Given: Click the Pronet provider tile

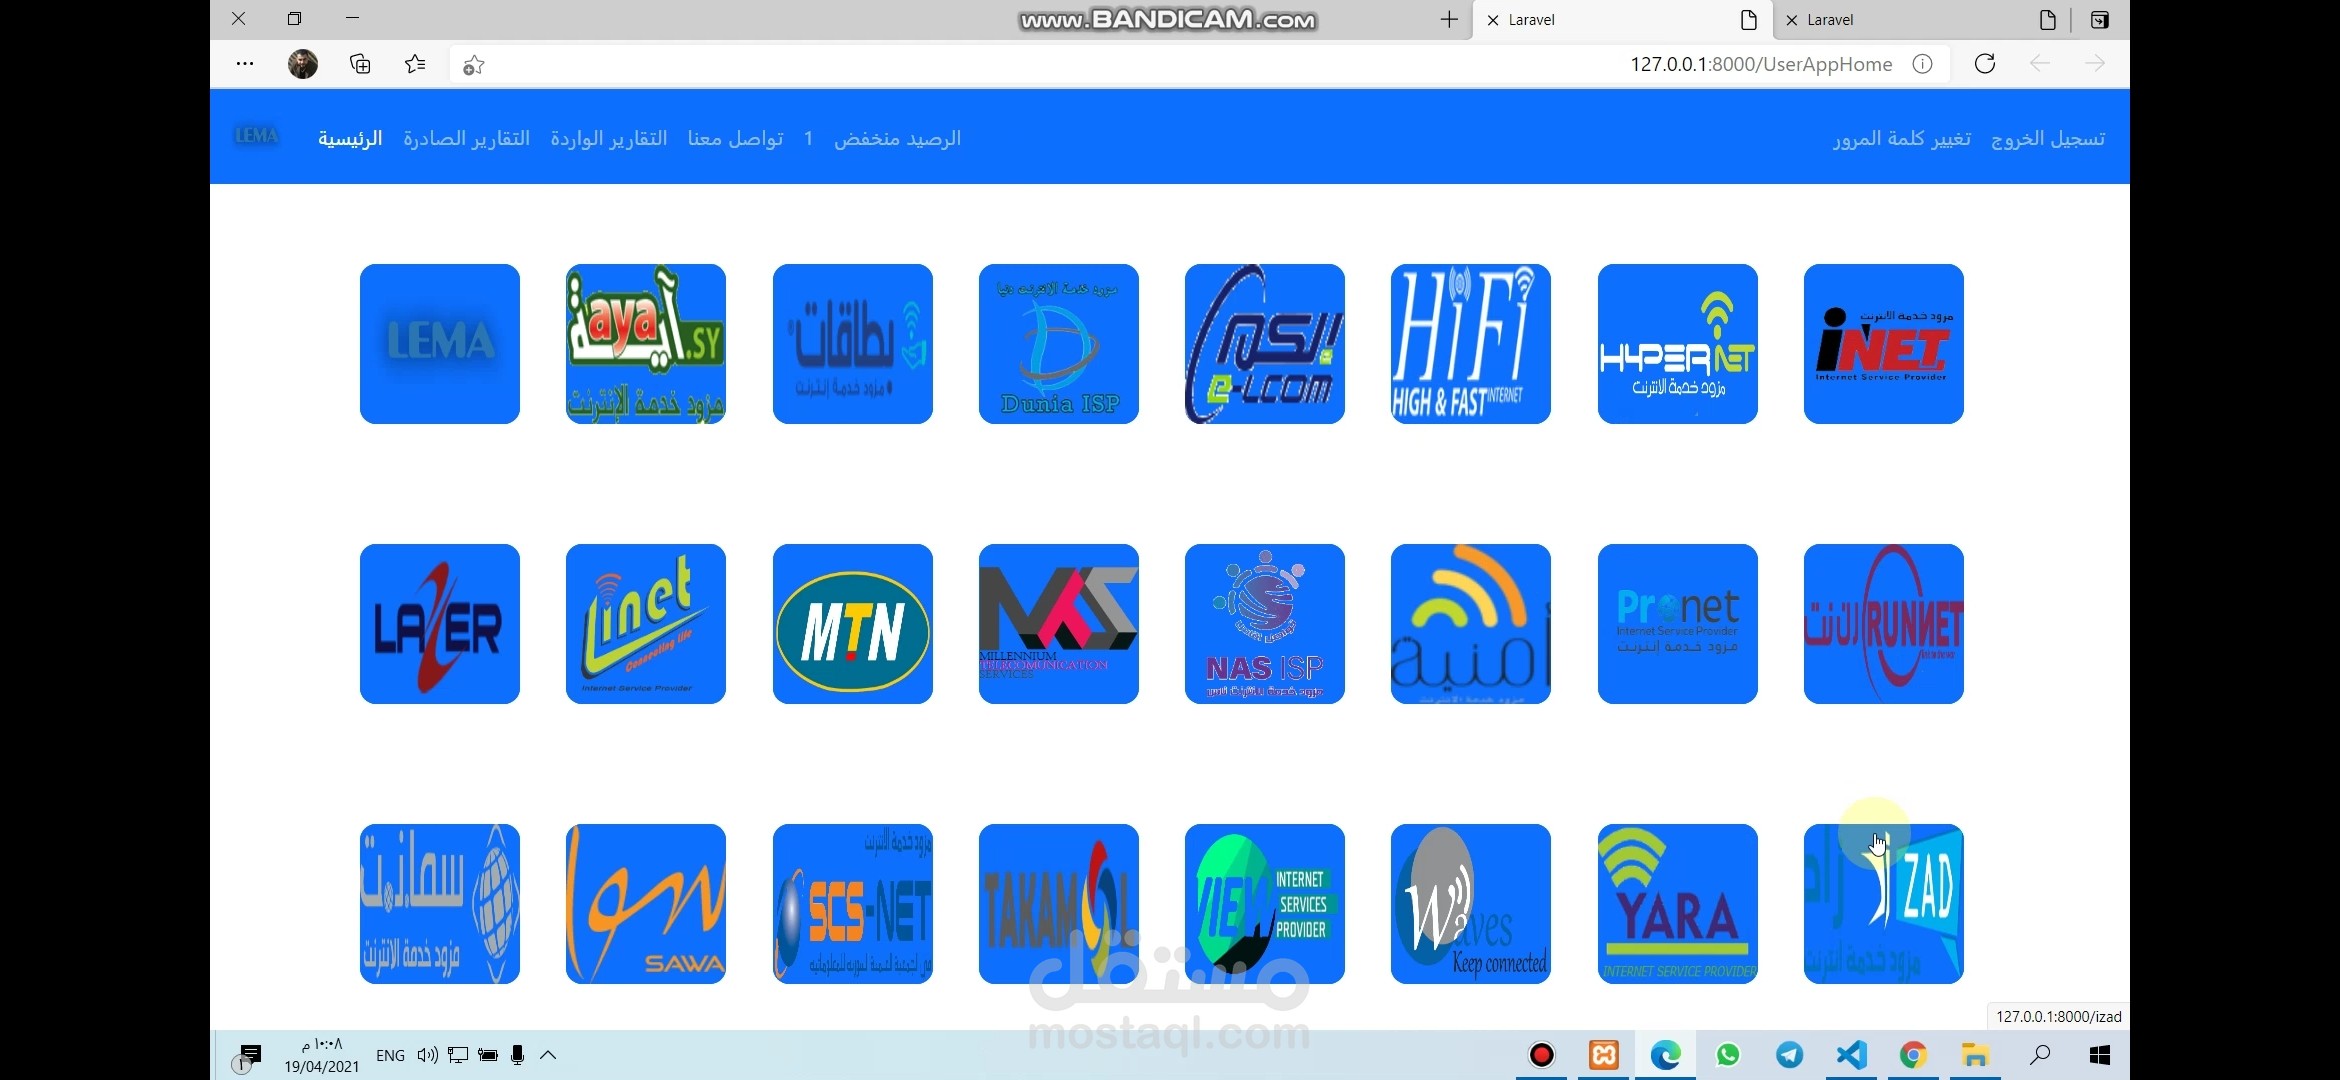Looking at the screenshot, I should 1677,624.
